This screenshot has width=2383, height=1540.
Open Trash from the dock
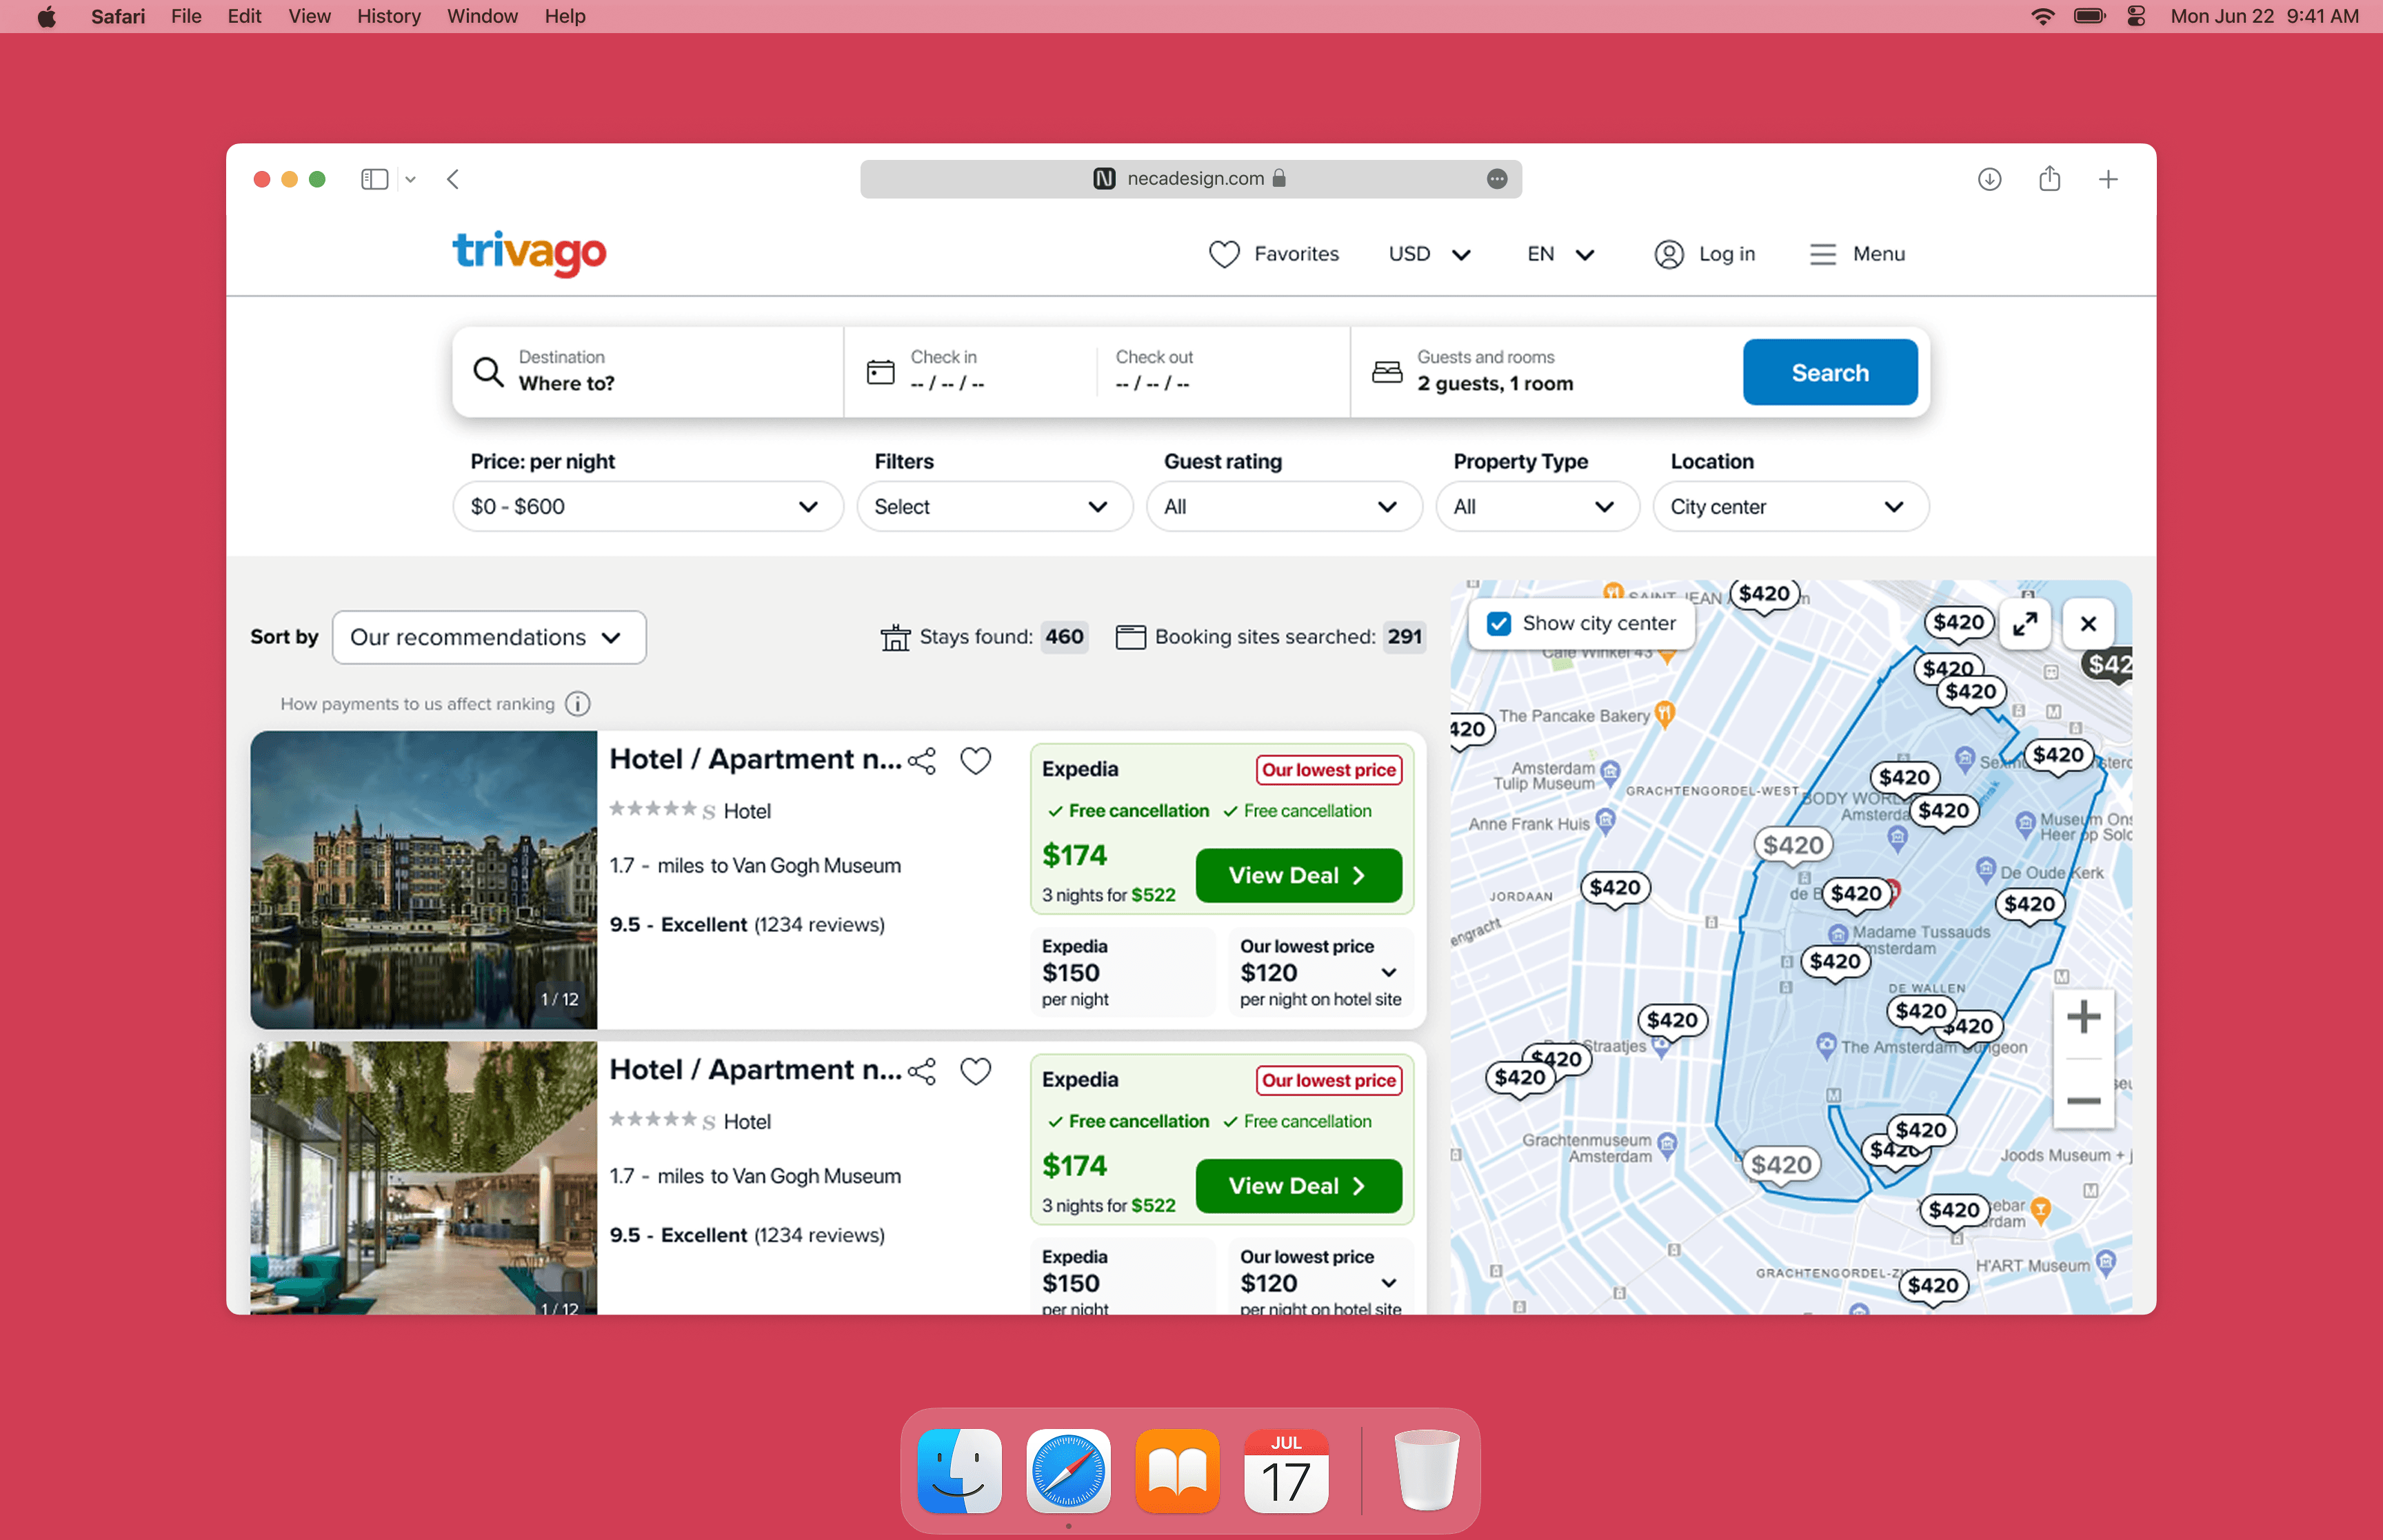[1426, 1471]
